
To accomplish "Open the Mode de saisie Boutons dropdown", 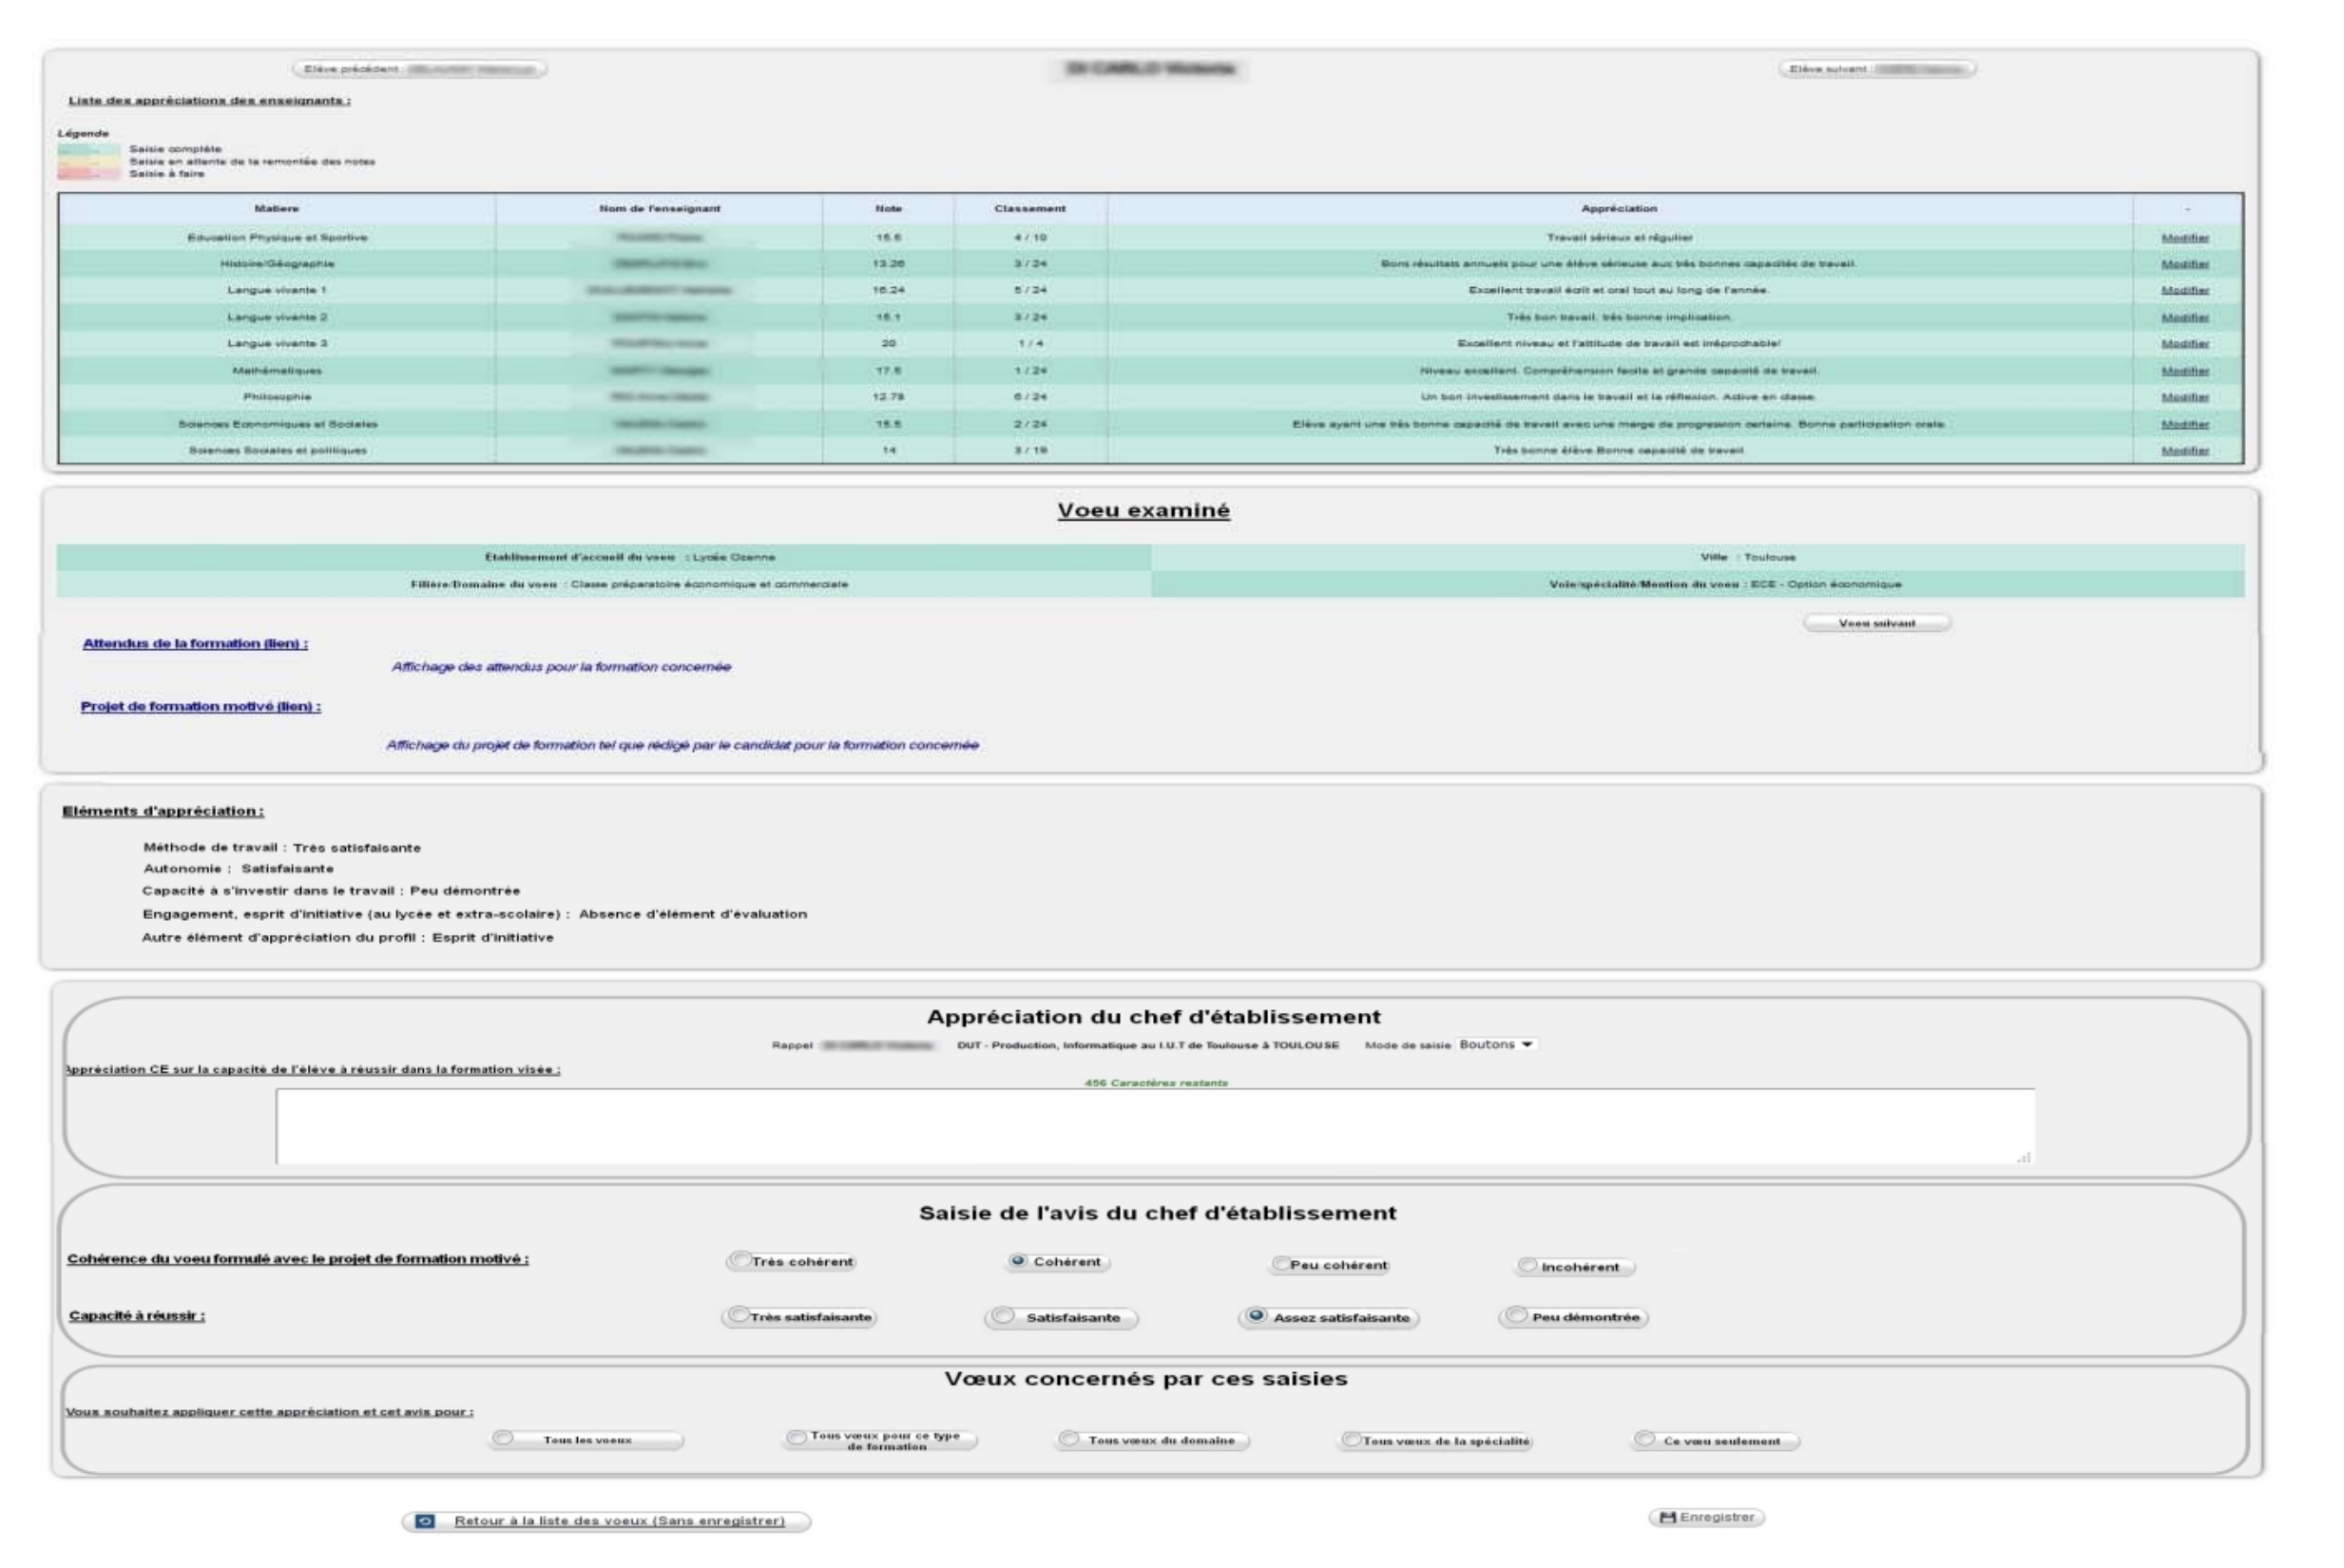I will (1496, 1044).
